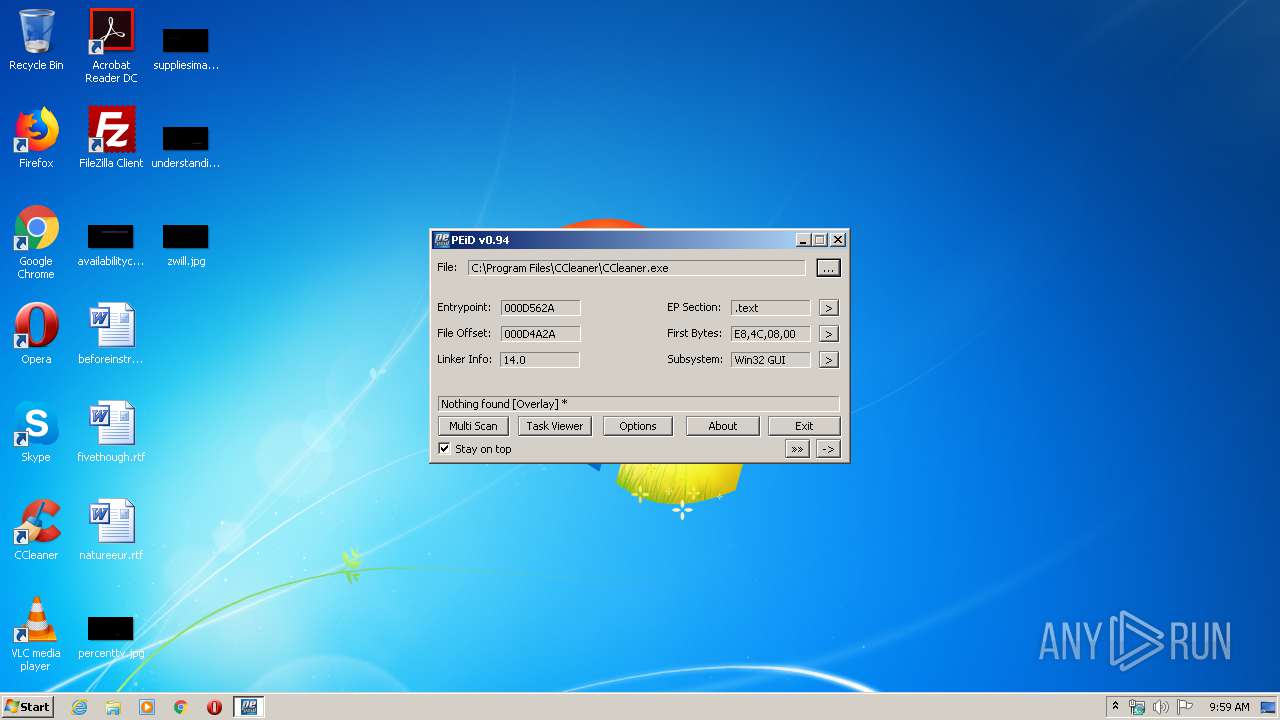Select the percentty.jpg file
The height and width of the screenshot is (720, 1280).
point(111,638)
